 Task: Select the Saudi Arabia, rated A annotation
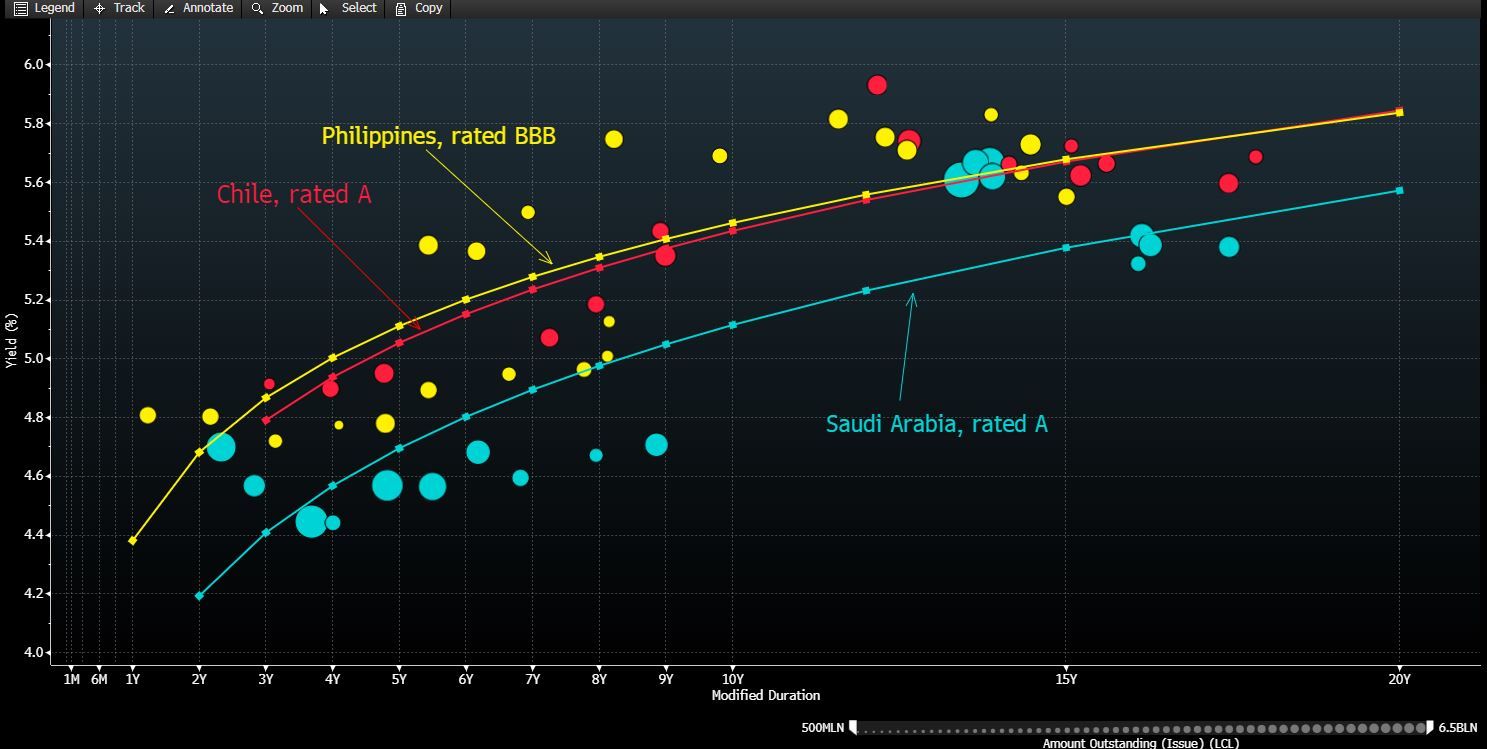[936, 424]
